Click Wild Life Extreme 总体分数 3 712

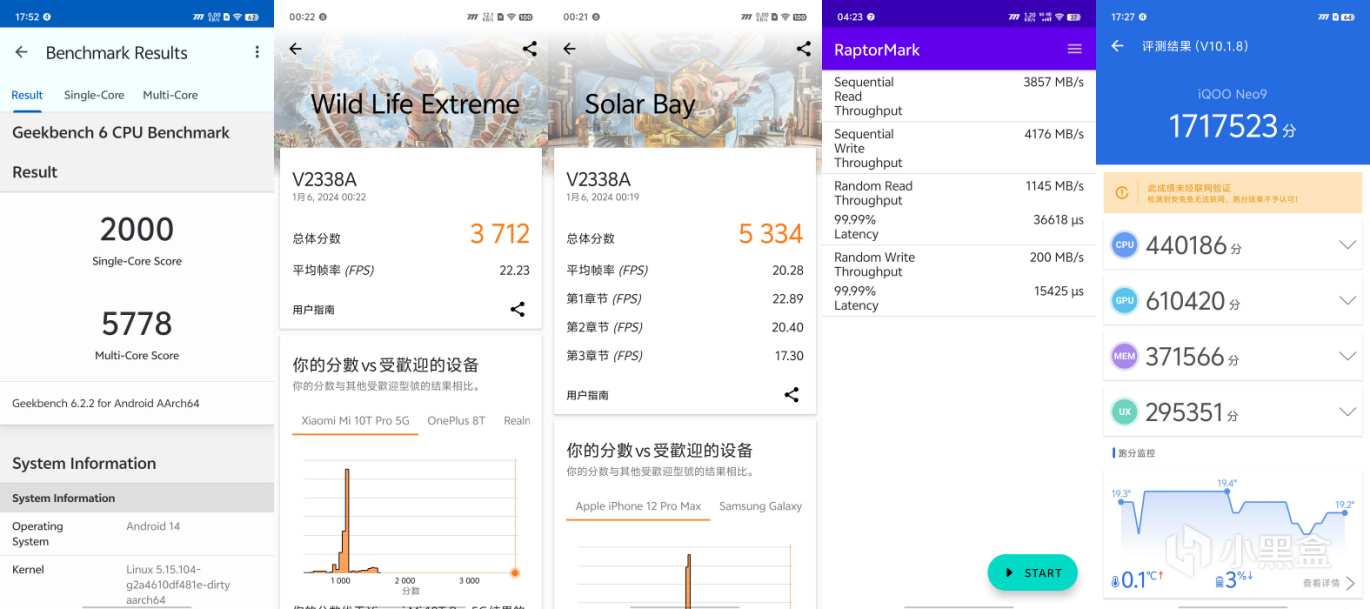[500, 234]
